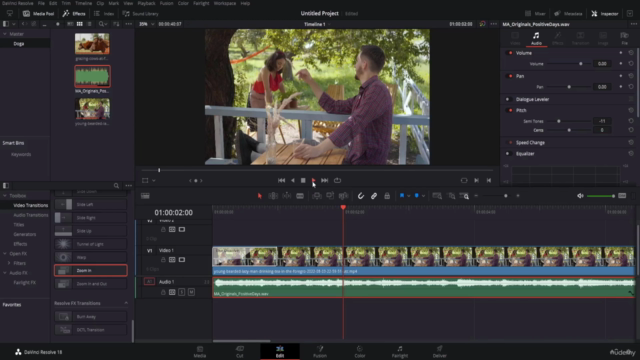
Task: Click the Media Pool search magnifier
Action: coord(101,24)
